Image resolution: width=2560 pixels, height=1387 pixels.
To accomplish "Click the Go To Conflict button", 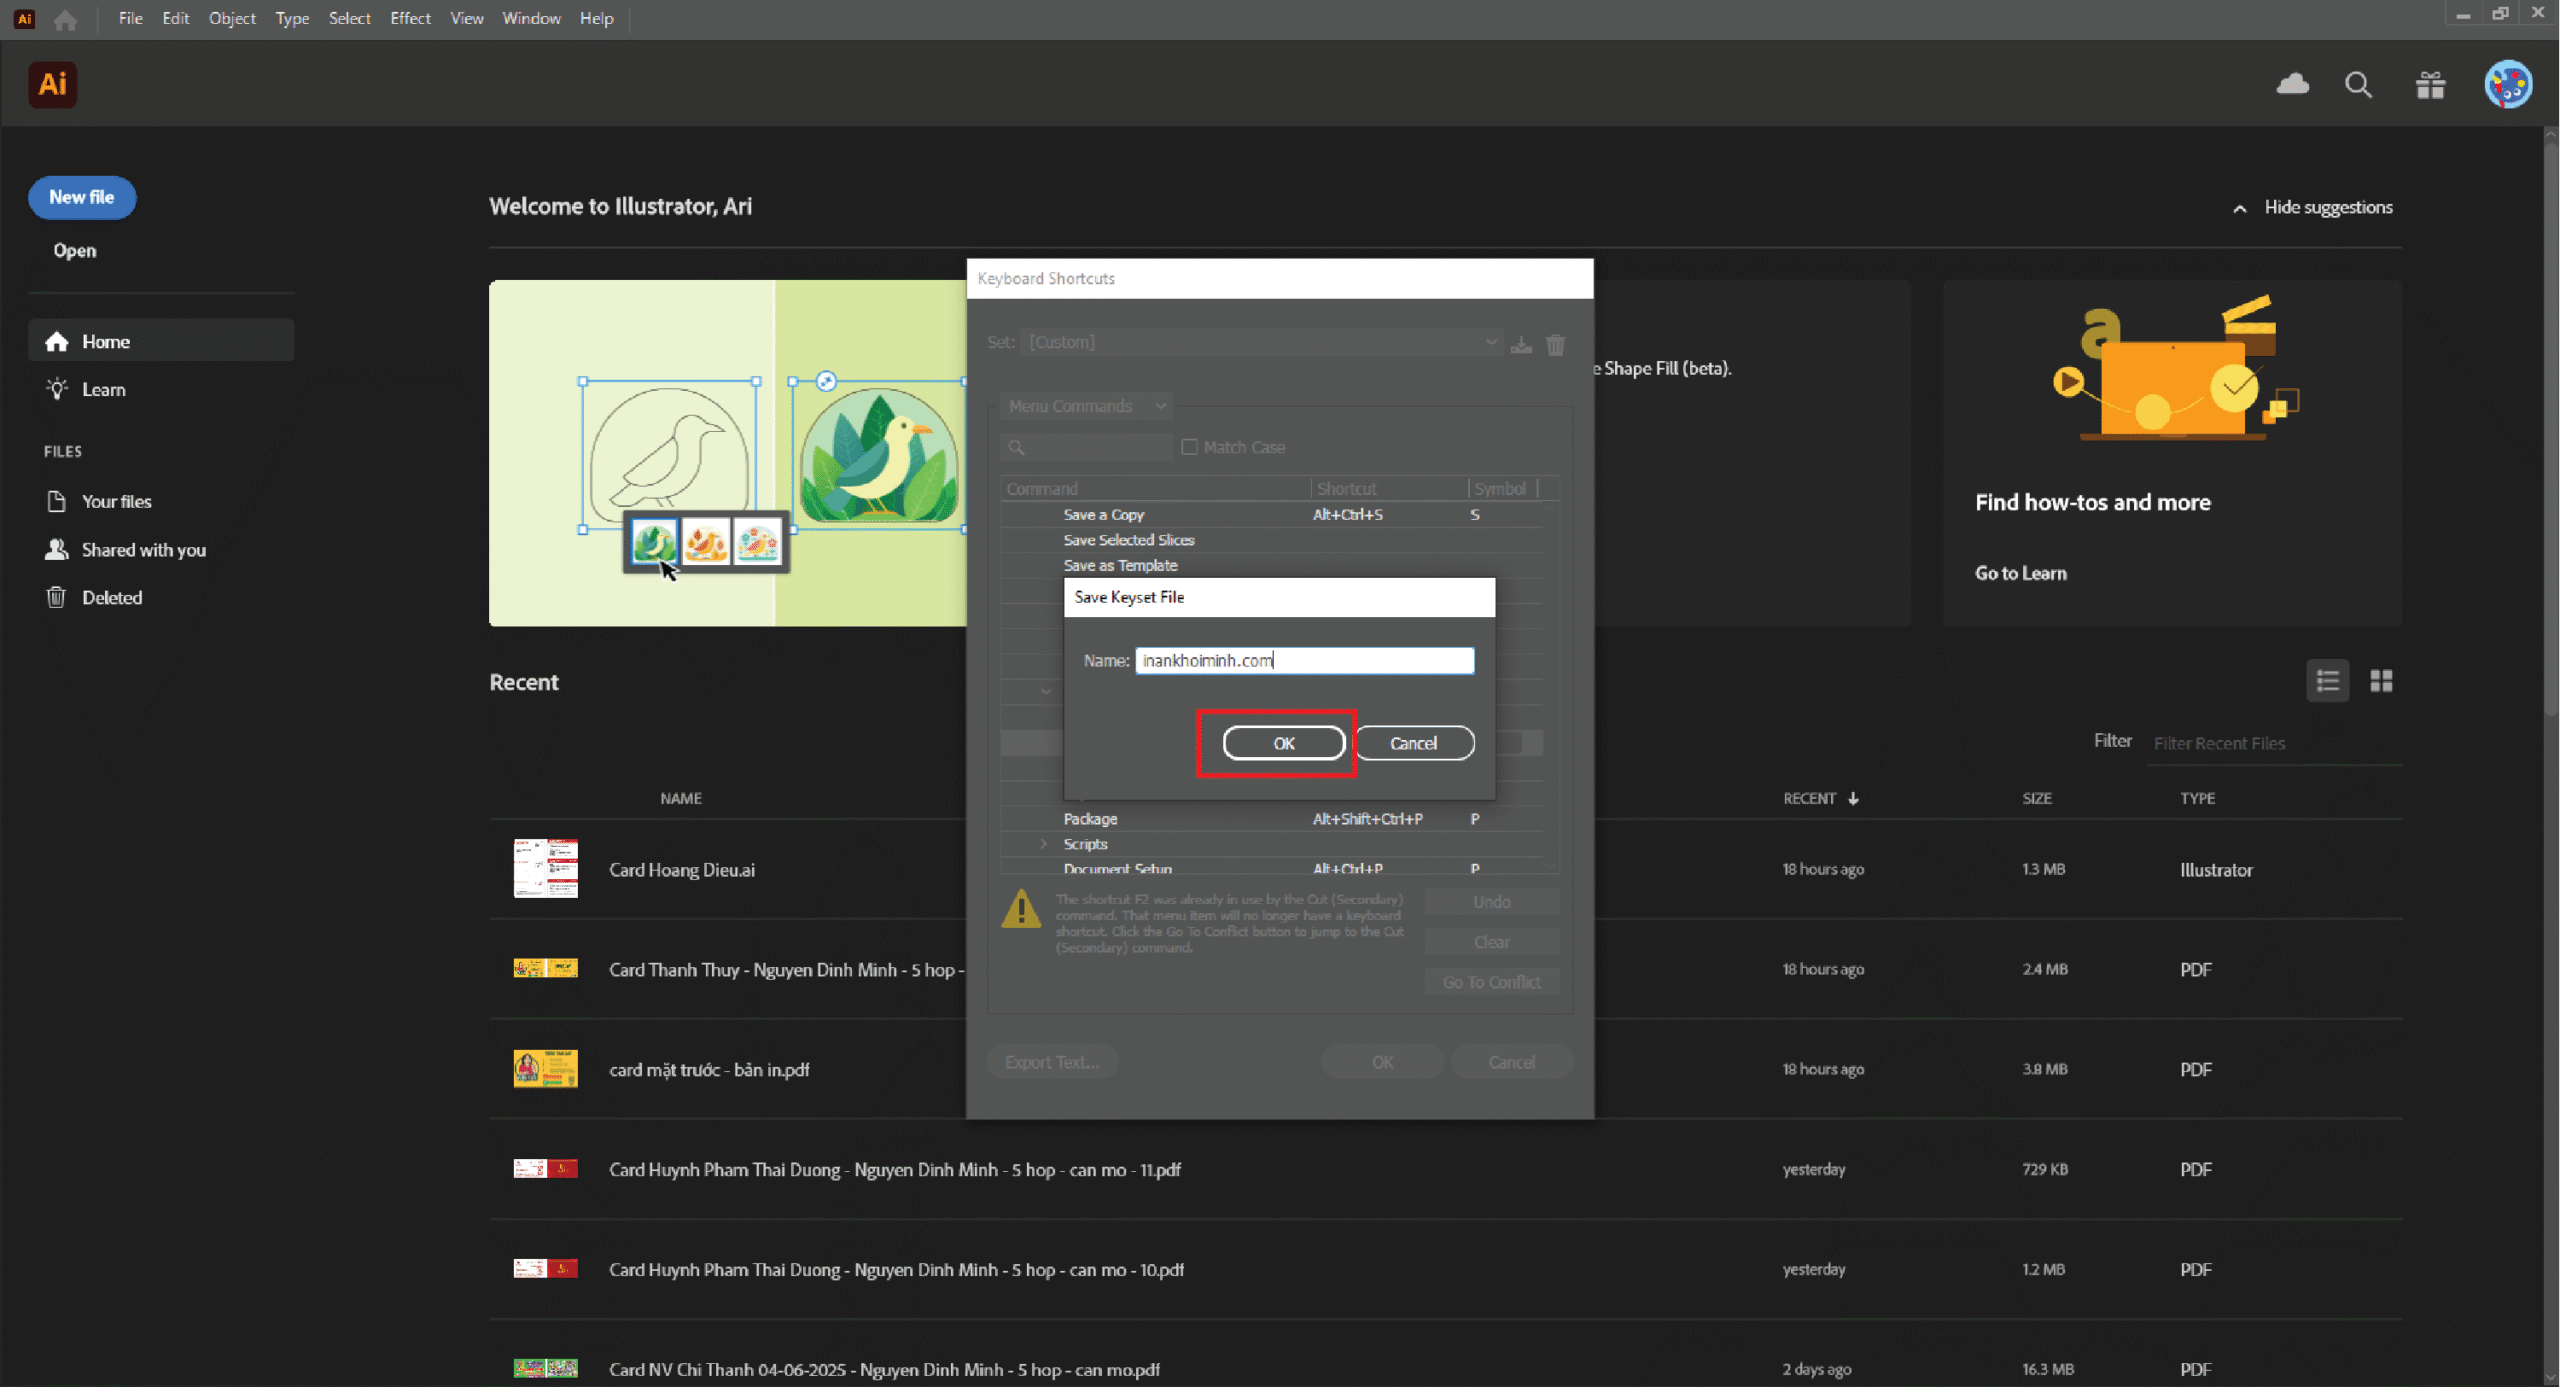I will point(1491,982).
